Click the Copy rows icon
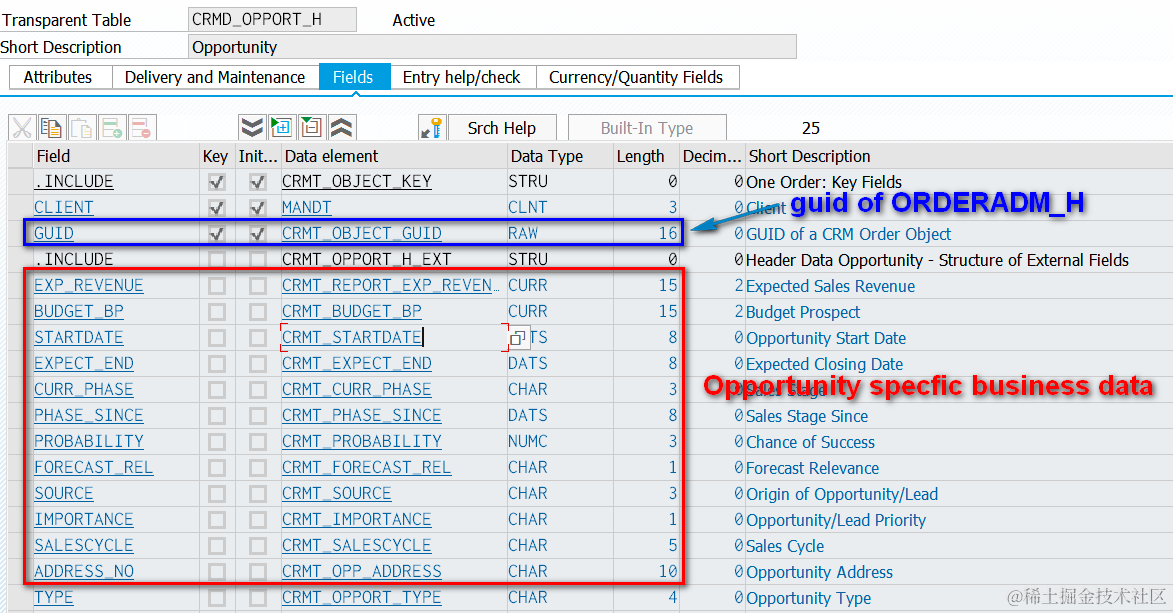The width and height of the screenshot is (1173, 613). tap(52, 128)
